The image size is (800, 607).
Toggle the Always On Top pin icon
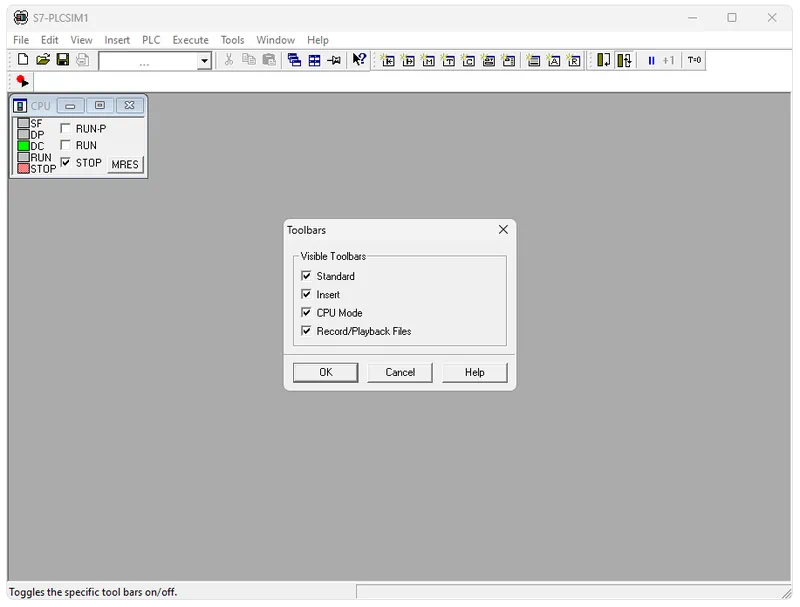pyautogui.click(x=334, y=60)
